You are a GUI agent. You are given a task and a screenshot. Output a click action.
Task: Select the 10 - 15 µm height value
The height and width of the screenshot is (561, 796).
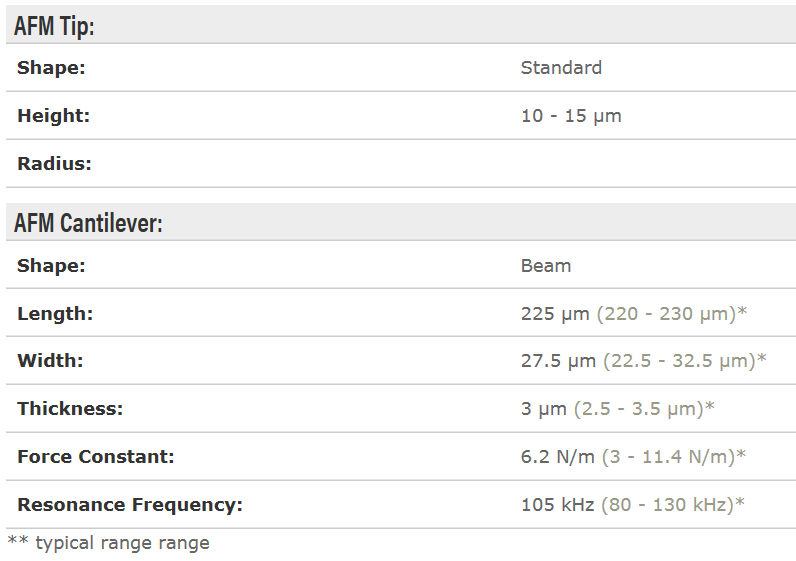[x=571, y=116]
